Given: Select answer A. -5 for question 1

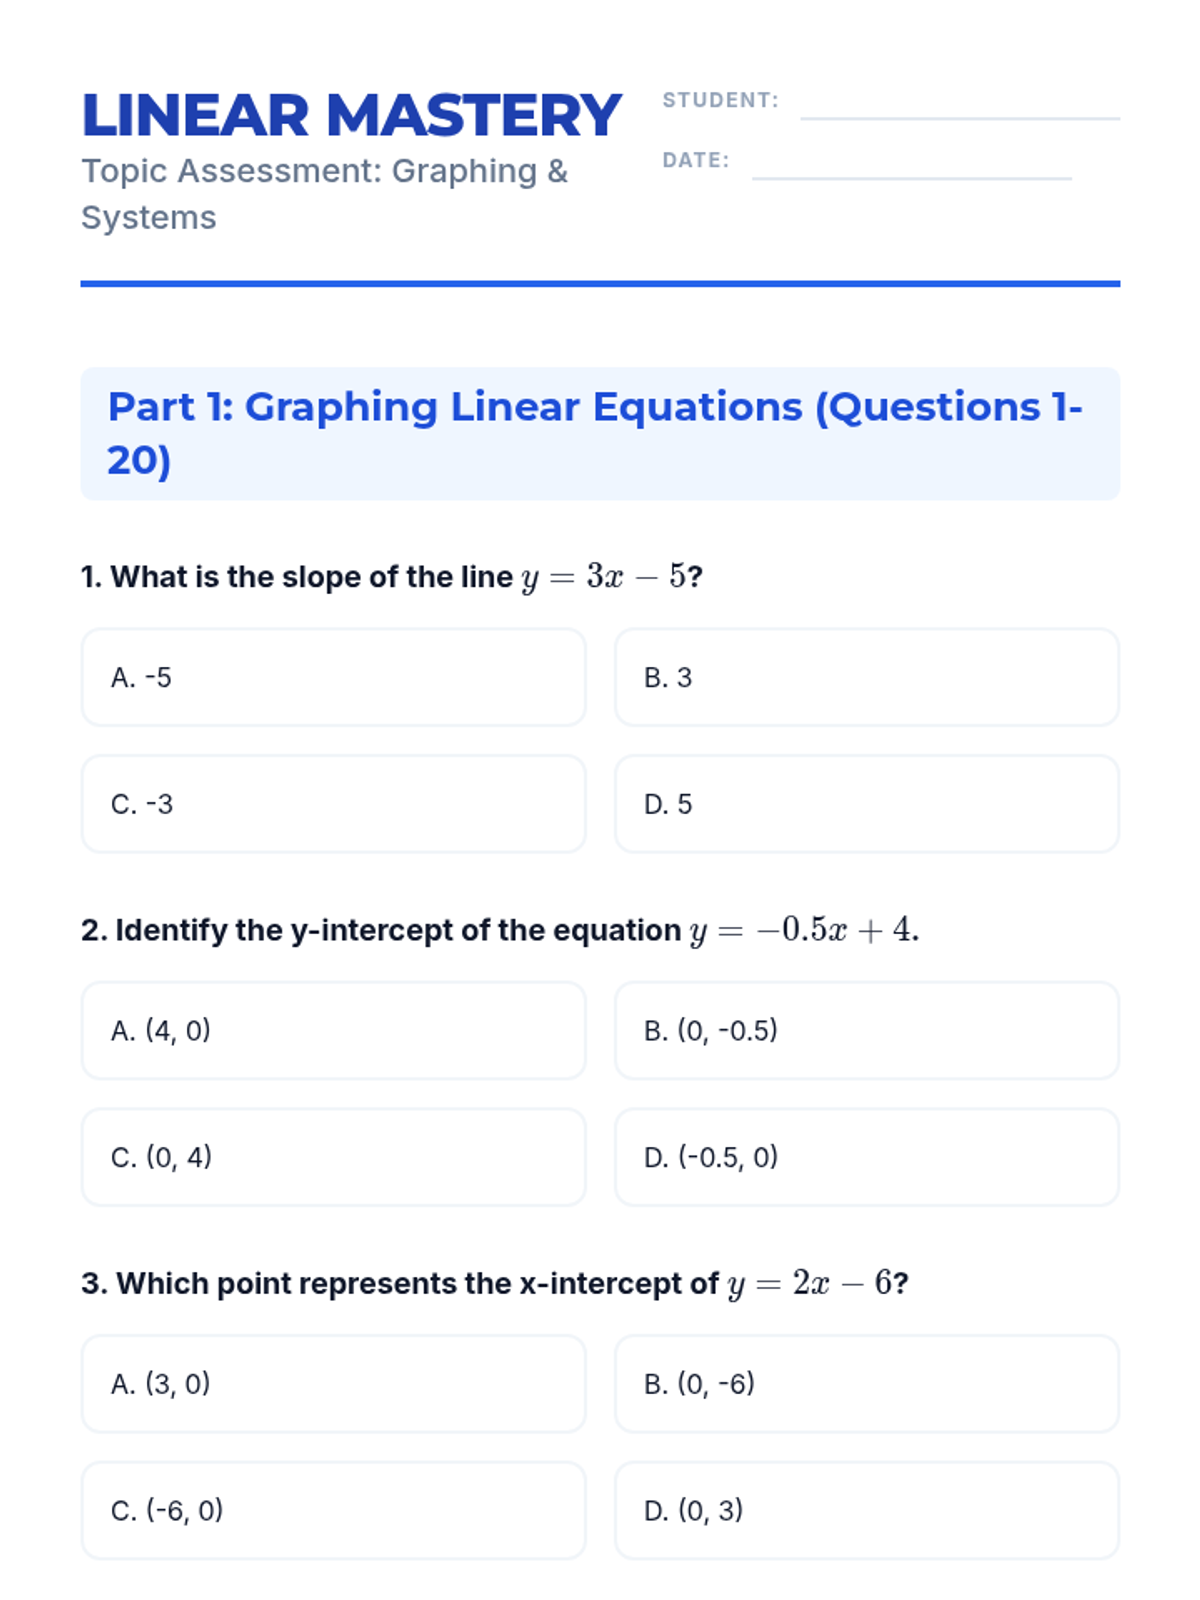Looking at the screenshot, I should [333, 677].
